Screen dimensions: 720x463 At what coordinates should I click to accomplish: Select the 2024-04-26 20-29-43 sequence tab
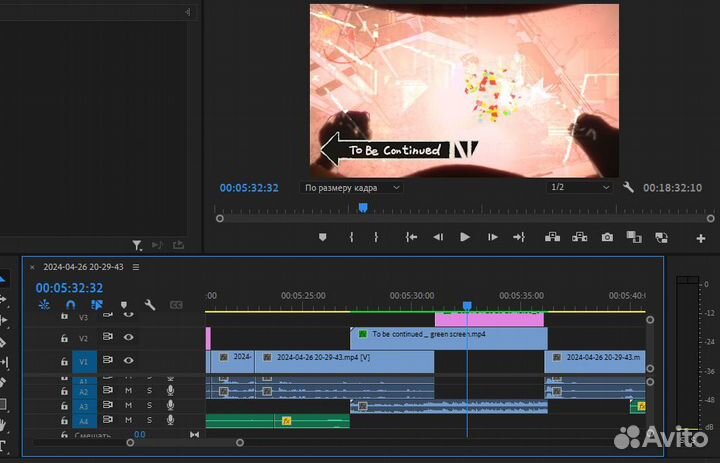pyautogui.click(x=83, y=267)
